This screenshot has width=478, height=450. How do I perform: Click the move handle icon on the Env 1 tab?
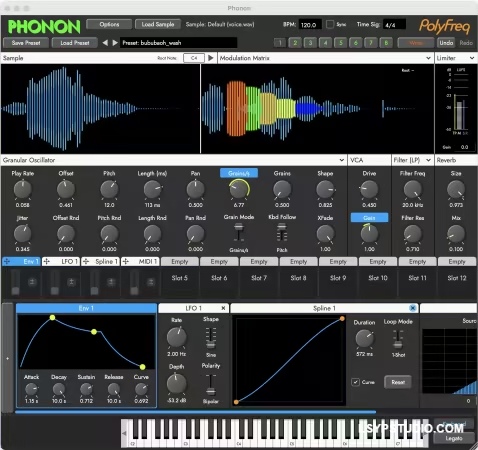[x=7, y=262]
